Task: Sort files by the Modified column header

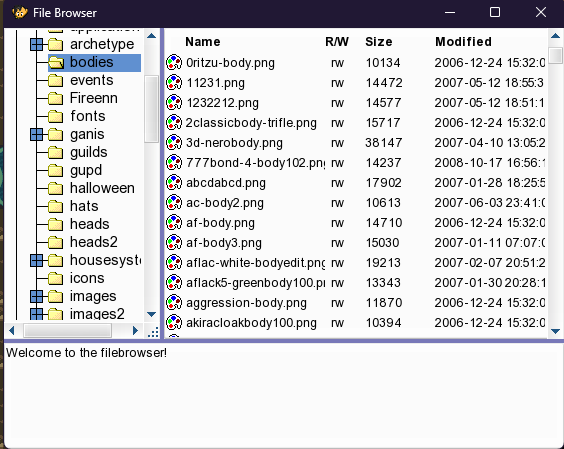Action: [x=464, y=42]
